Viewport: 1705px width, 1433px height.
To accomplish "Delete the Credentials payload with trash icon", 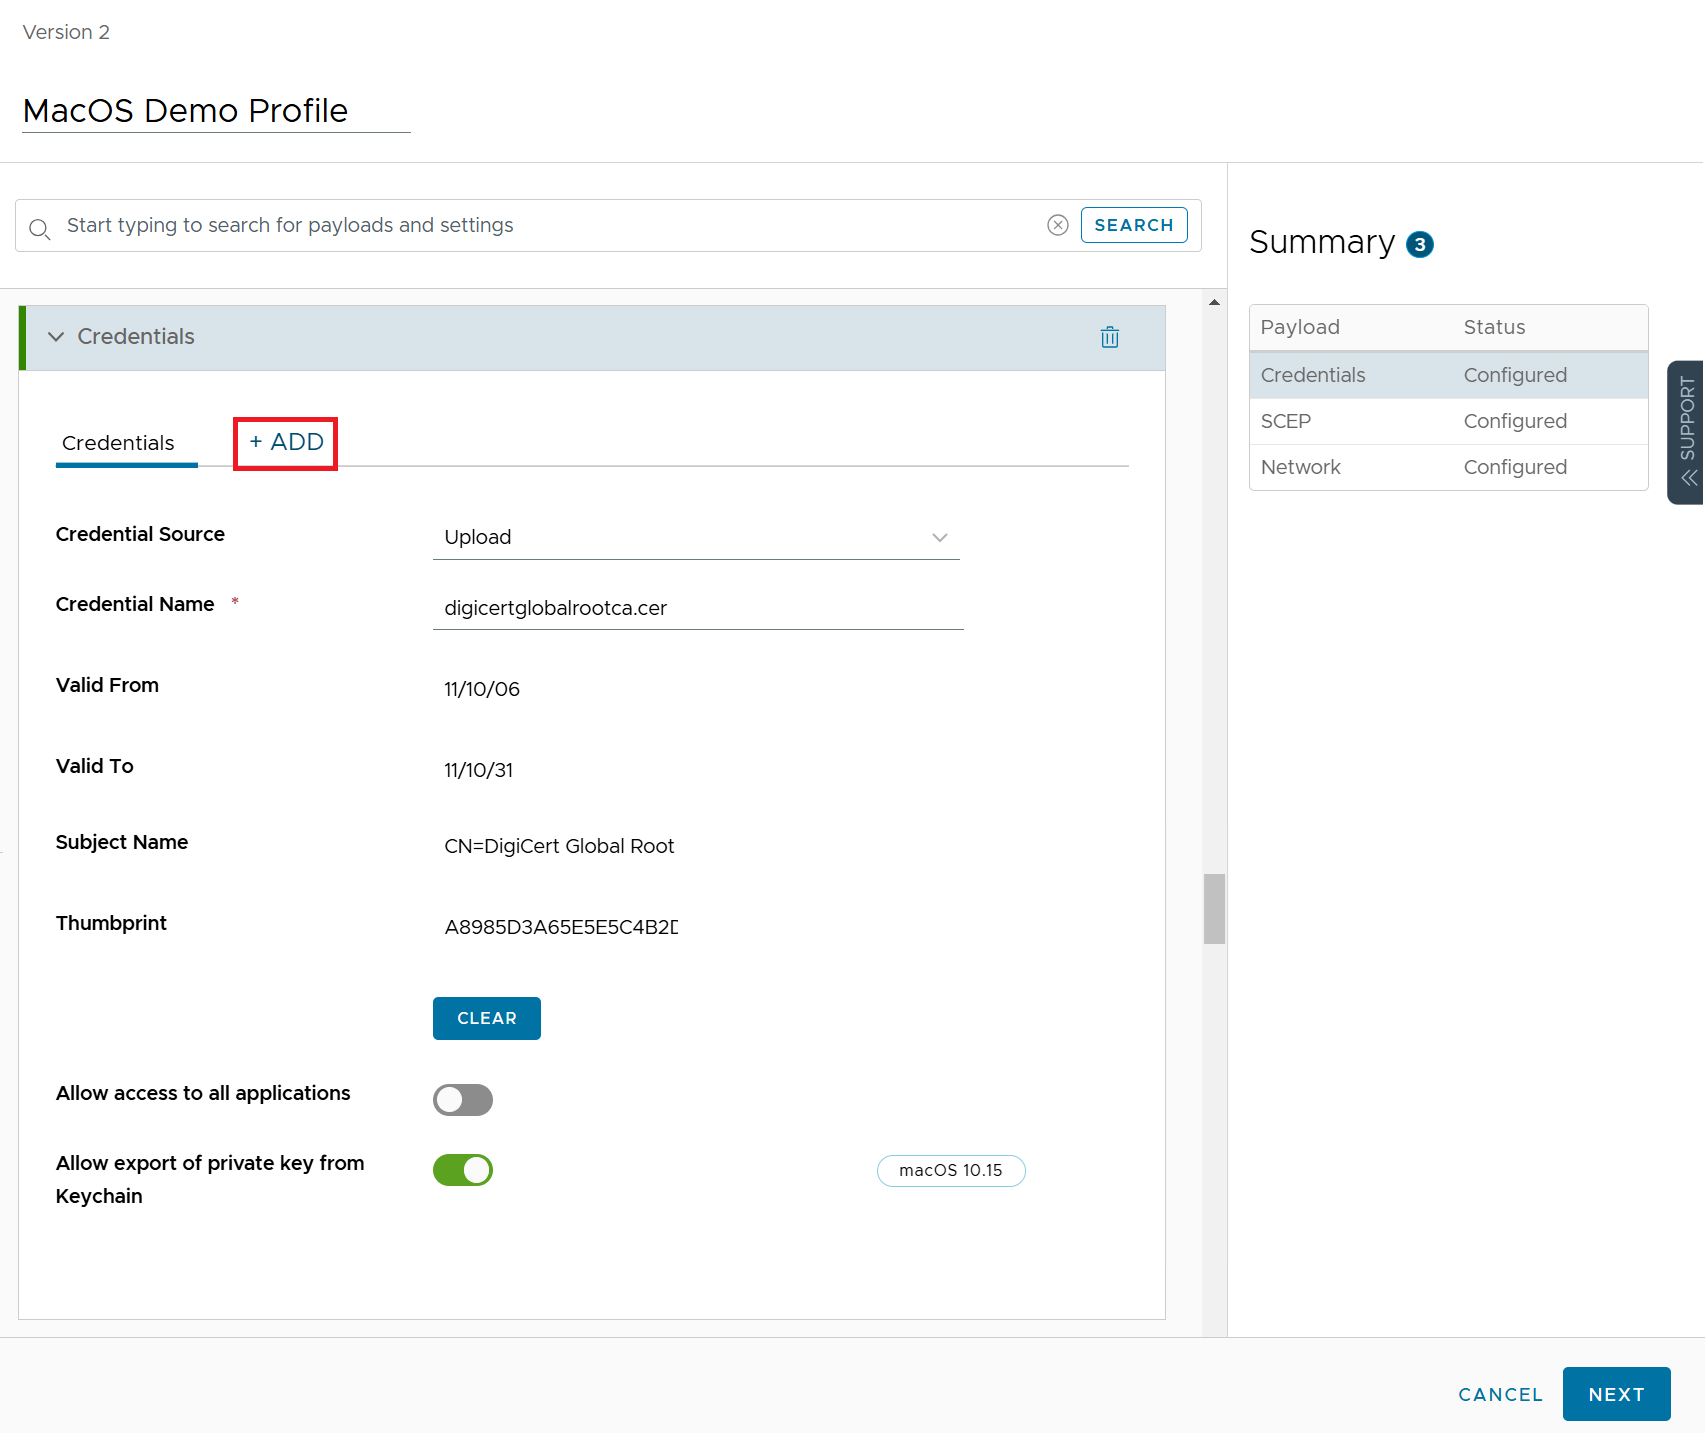I will click(1109, 337).
